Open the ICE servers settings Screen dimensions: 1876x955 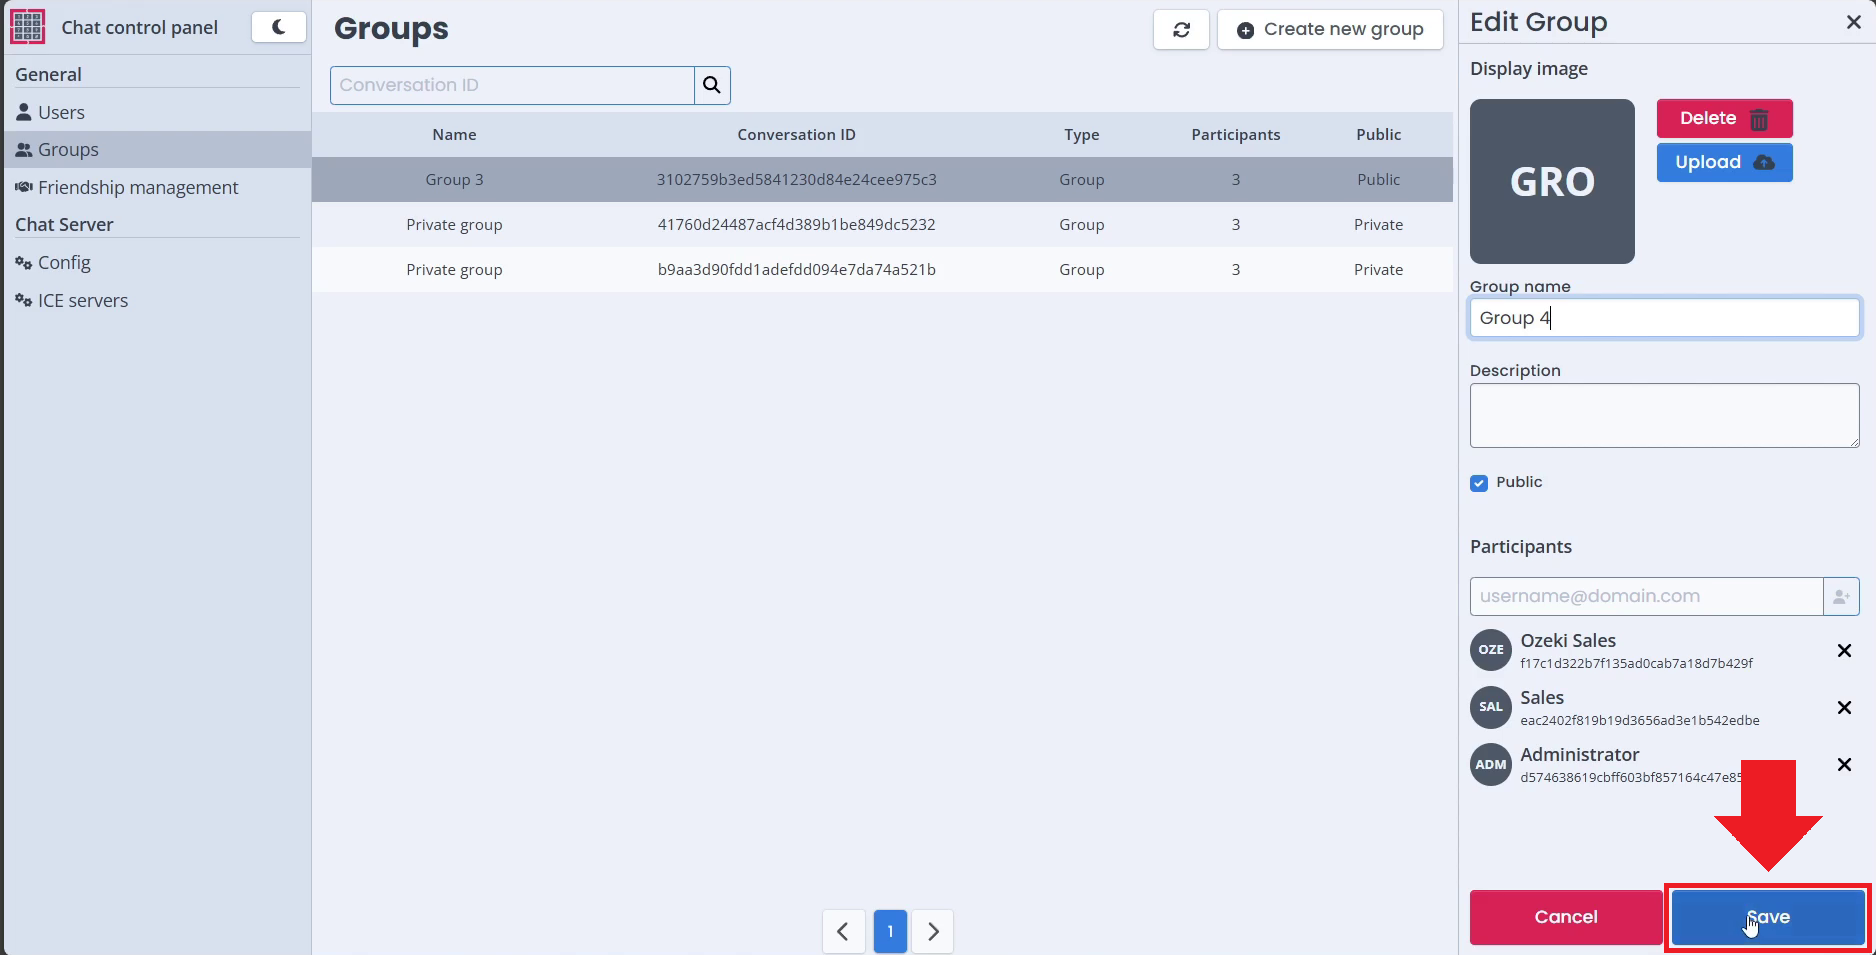point(82,301)
